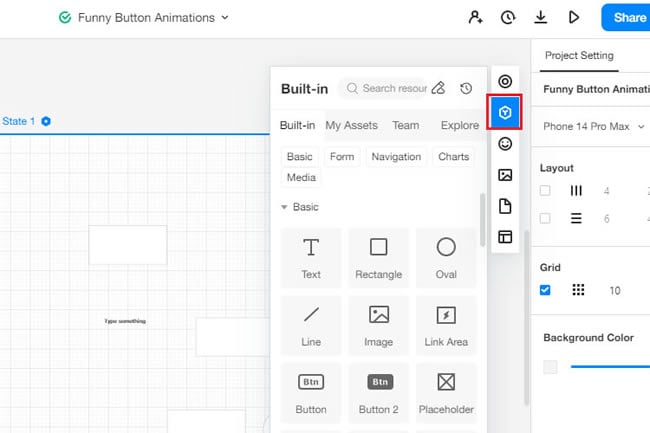Screen dimensions: 650x433
Task: Click the component list scrollbar
Action: [482, 220]
